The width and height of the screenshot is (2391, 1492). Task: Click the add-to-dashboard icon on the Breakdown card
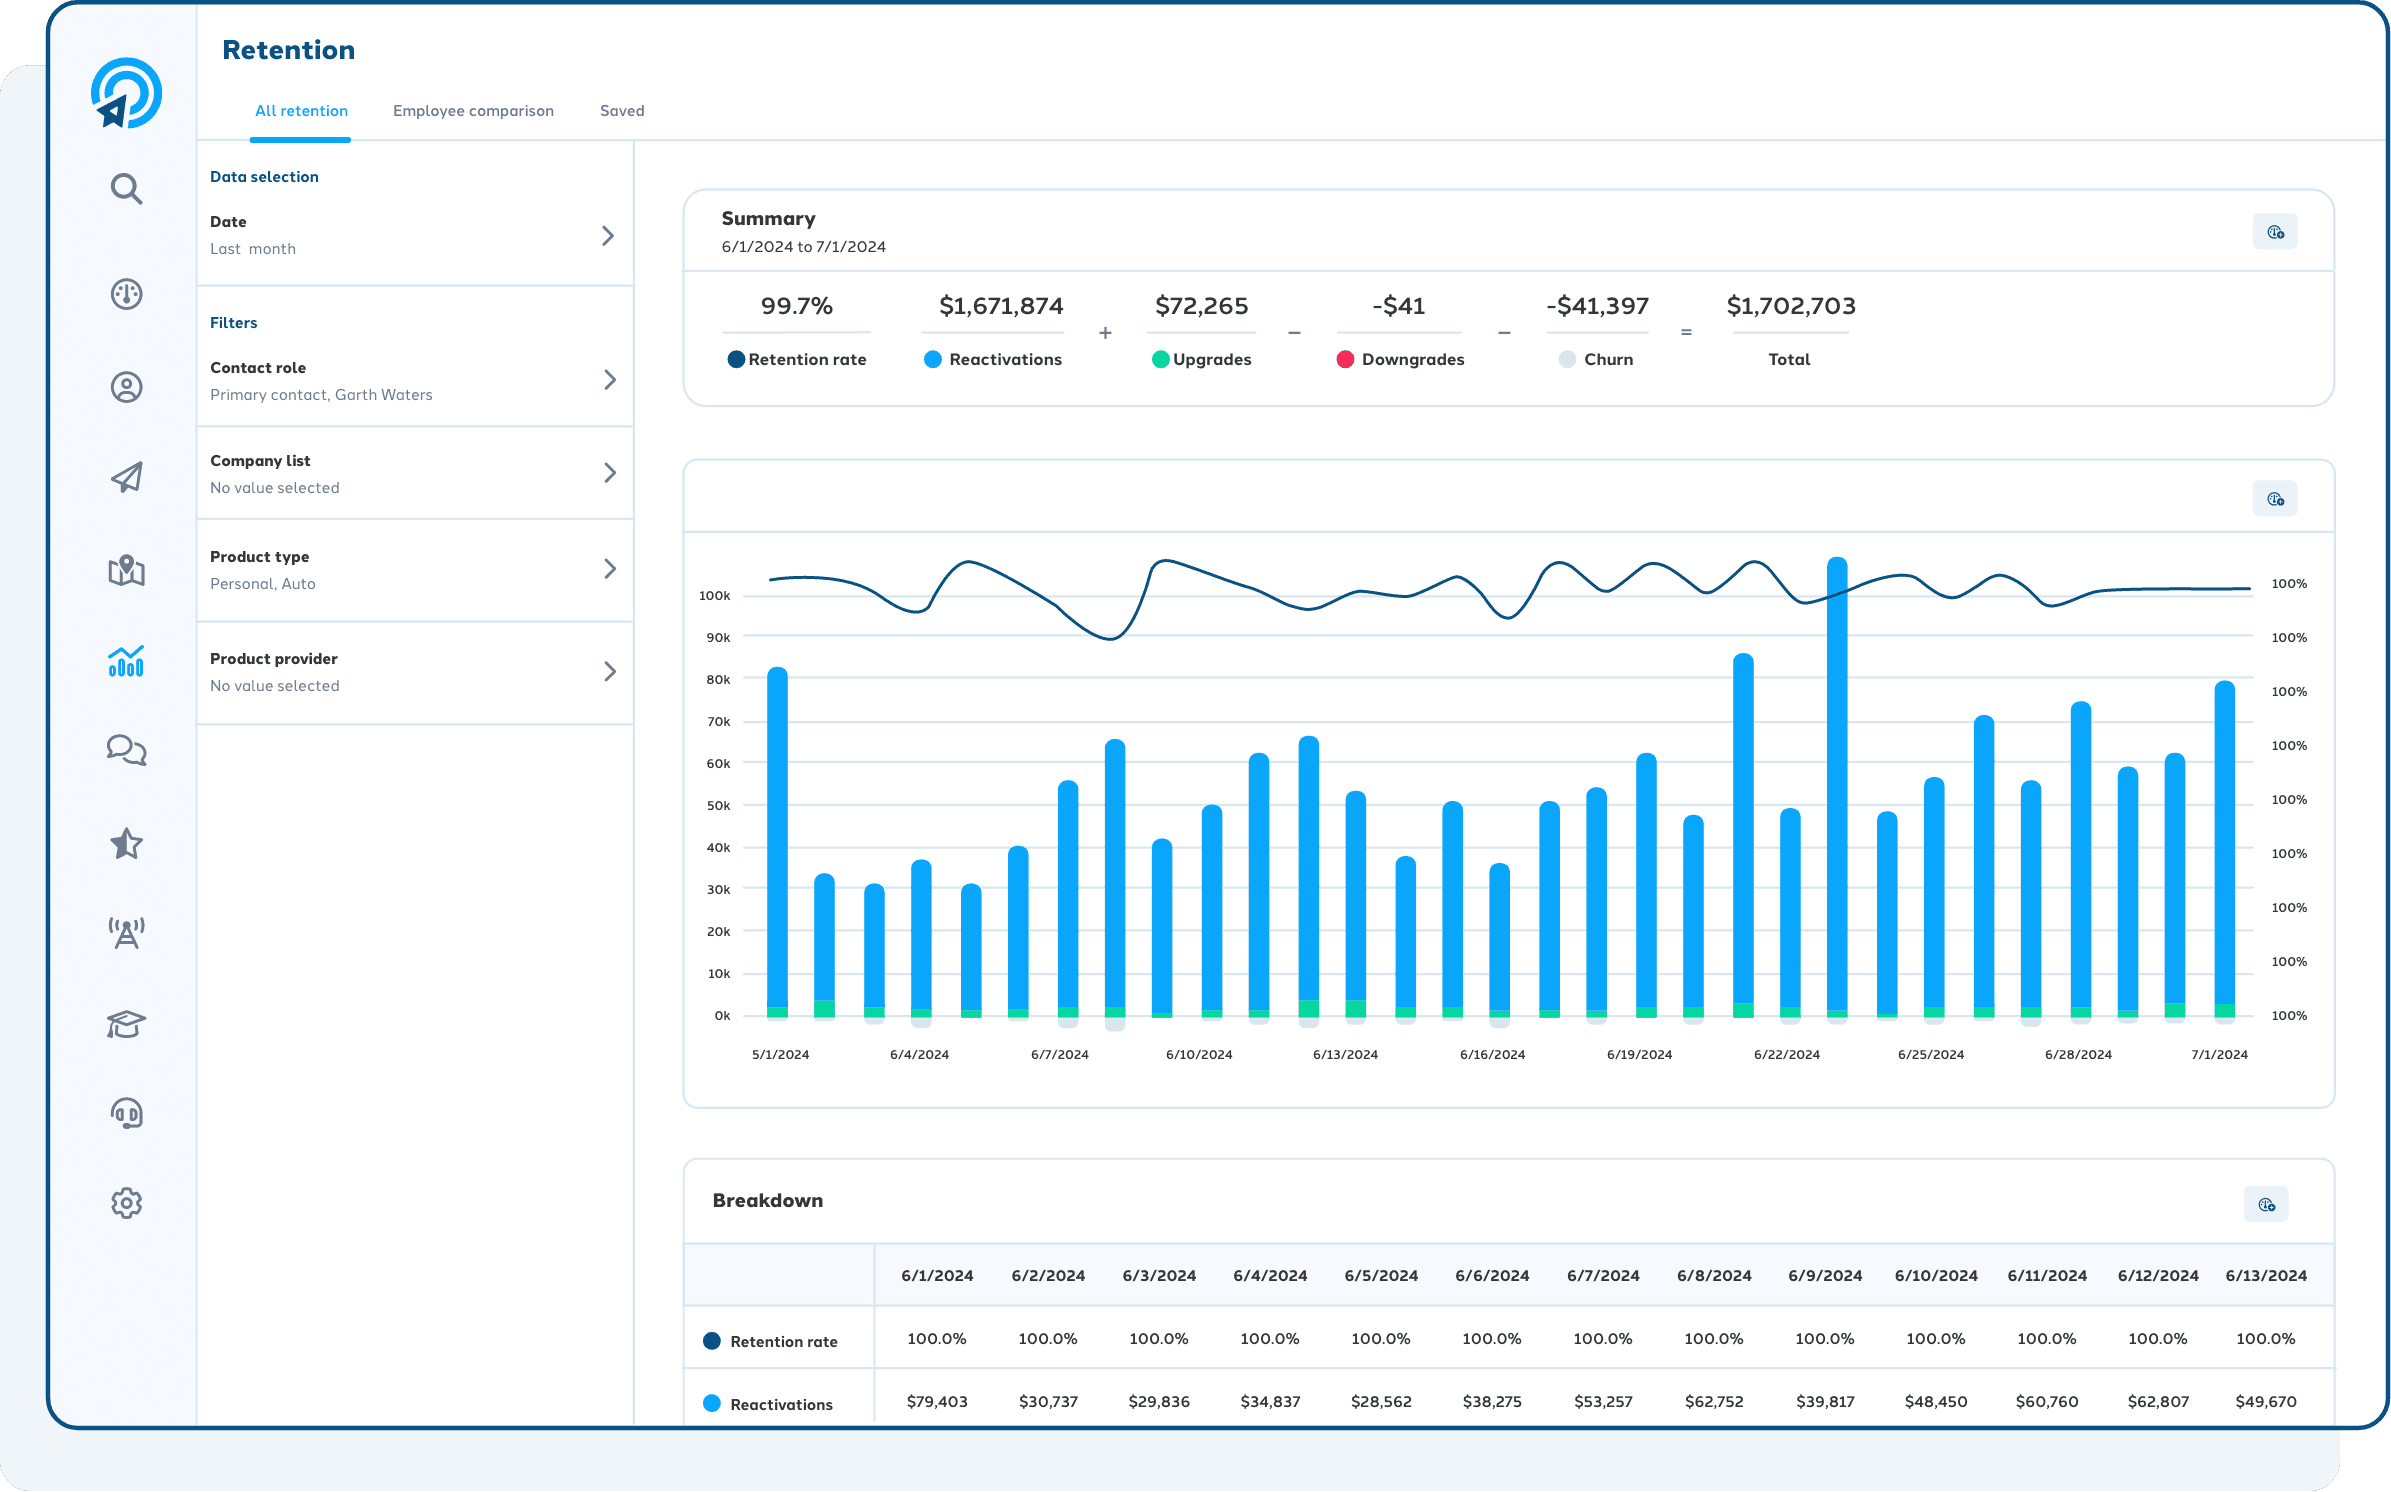pos(2267,1204)
